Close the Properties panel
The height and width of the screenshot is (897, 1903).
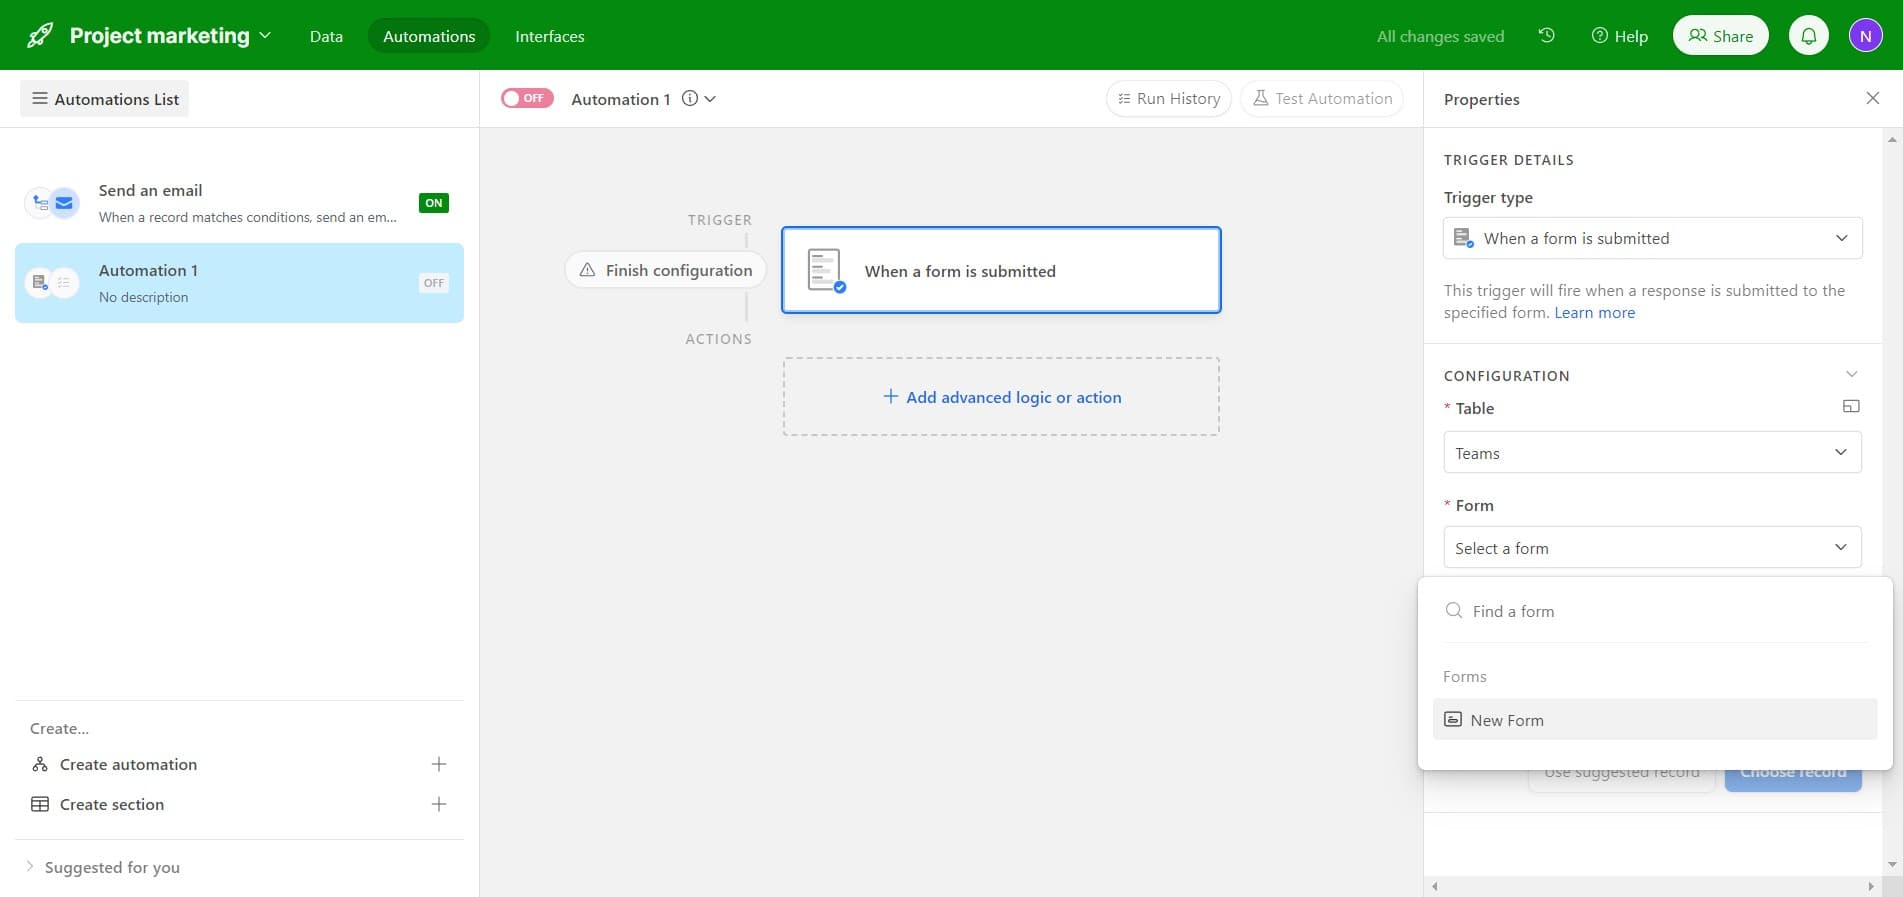(x=1872, y=98)
